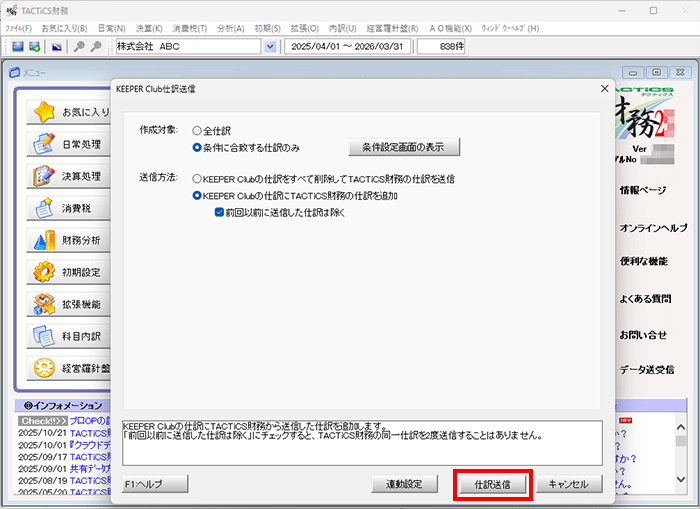The width and height of the screenshot is (700, 509).
Task: Click the fiscal period date field
Action: coord(348,47)
